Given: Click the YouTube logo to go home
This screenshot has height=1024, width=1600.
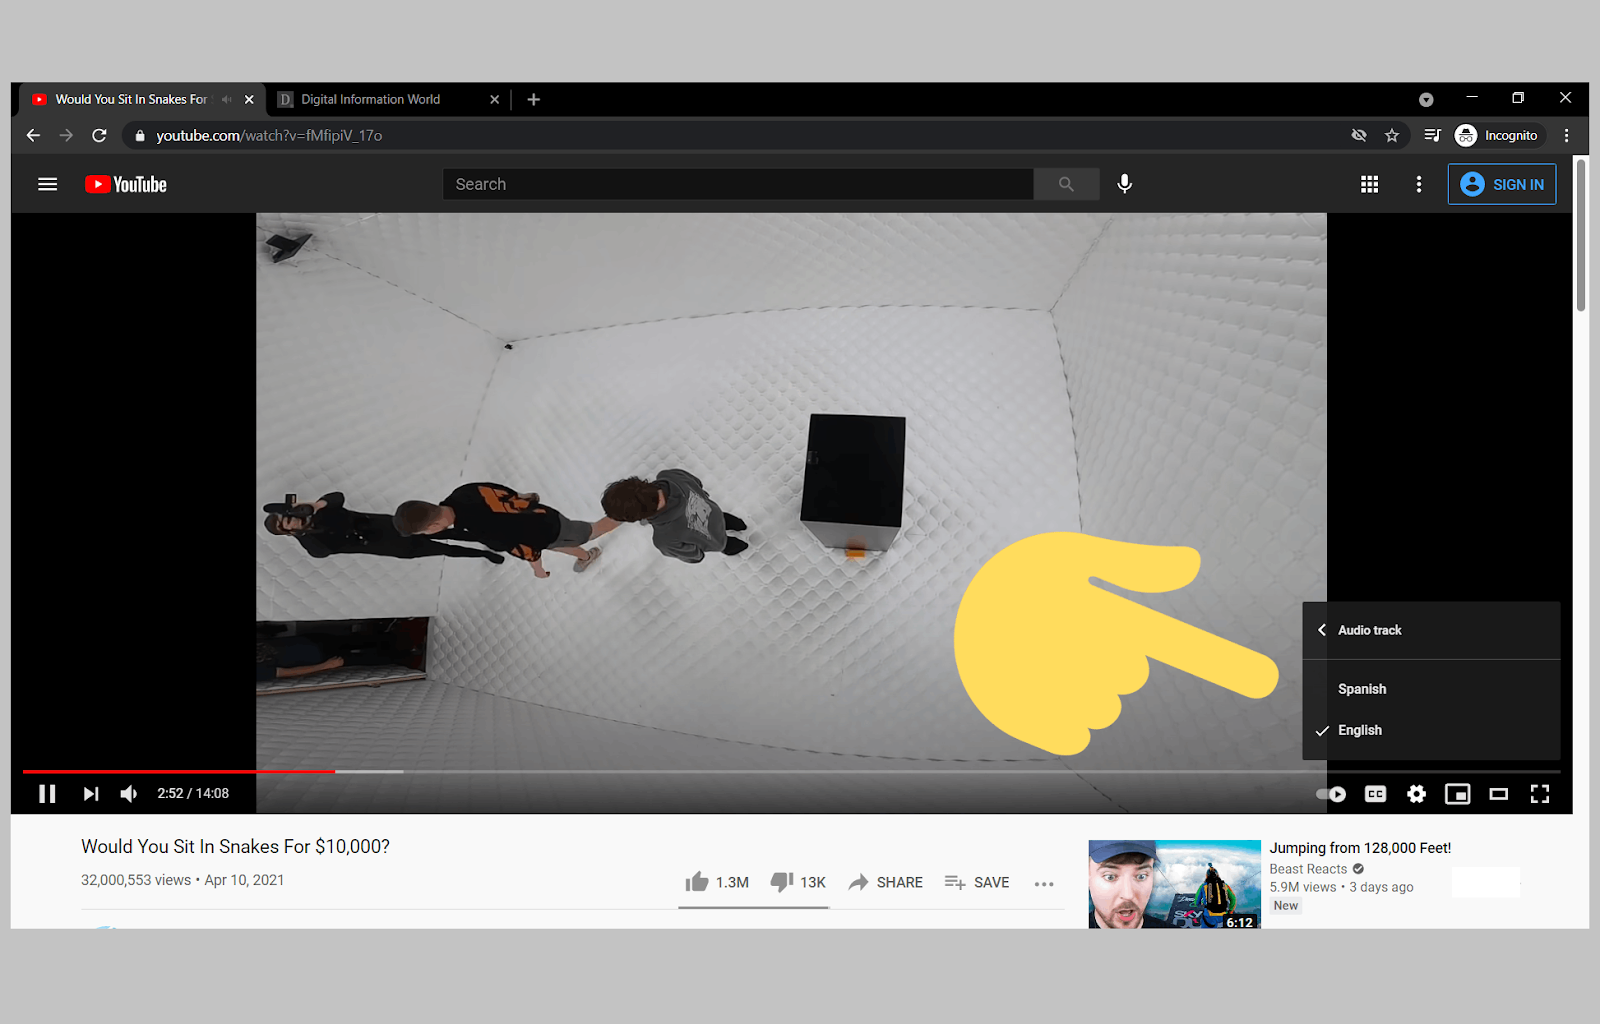Looking at the screenshot, I should point(124,184).
